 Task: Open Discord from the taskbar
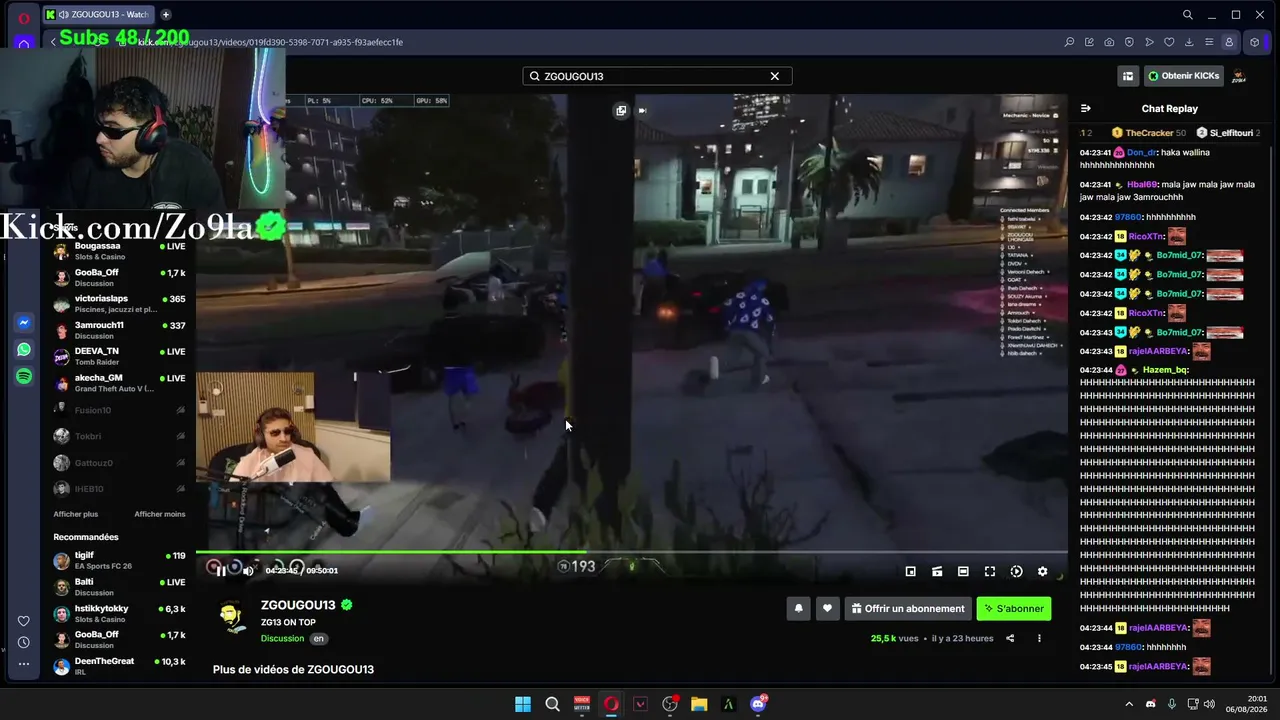point(758,704)
